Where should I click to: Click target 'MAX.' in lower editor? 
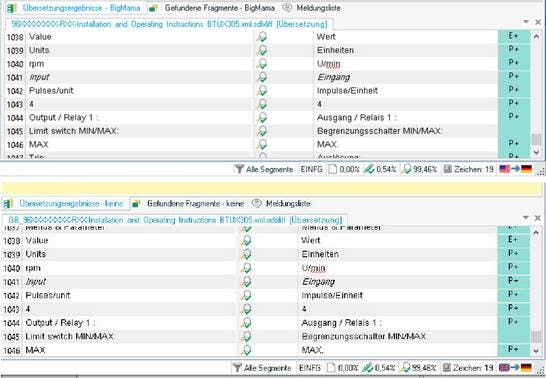[x=312, y=350]
